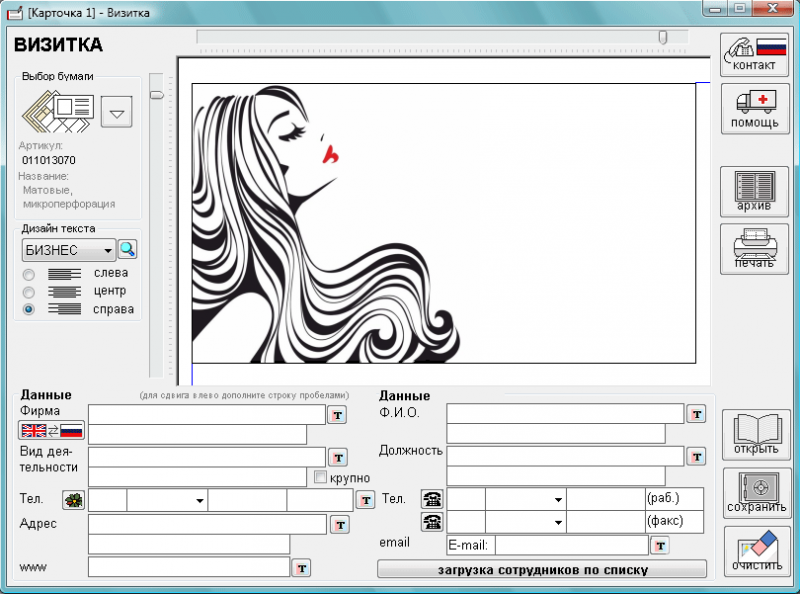Click the Ф.И.О. first input field
The height and width of the screenshot is (594, 800).
pos(565,414)
